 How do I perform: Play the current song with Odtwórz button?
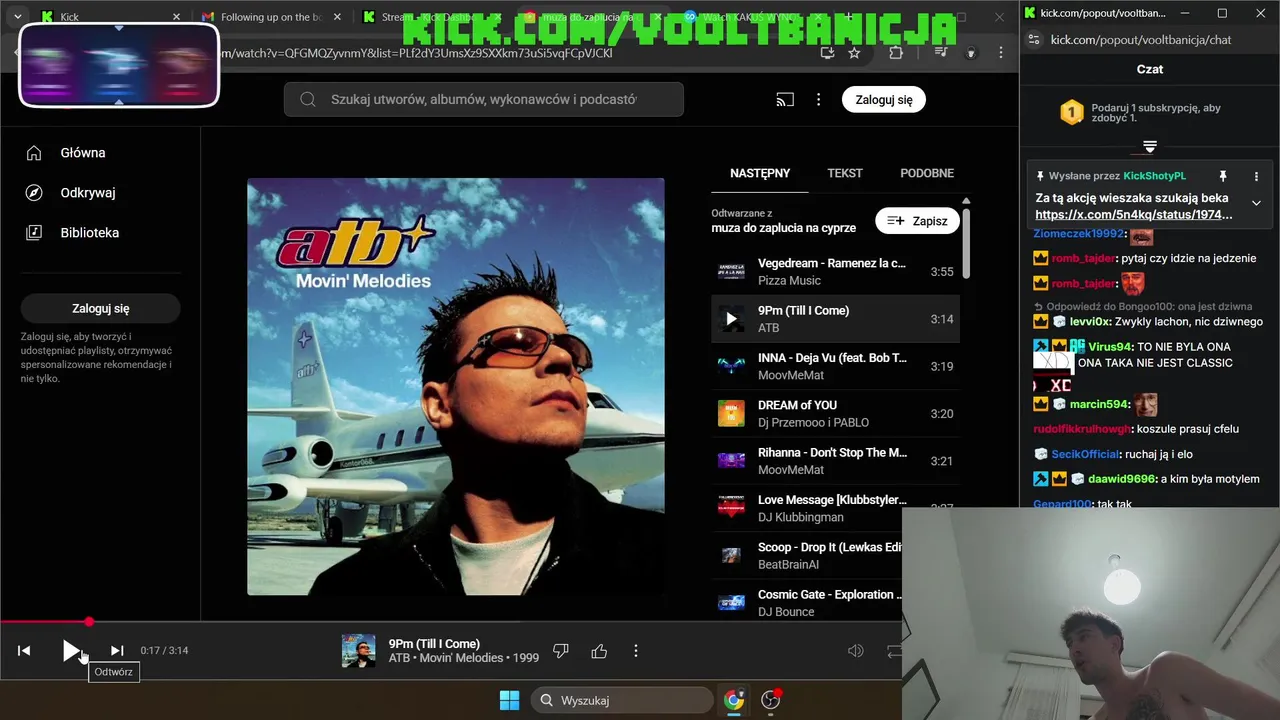pos(70,651)
